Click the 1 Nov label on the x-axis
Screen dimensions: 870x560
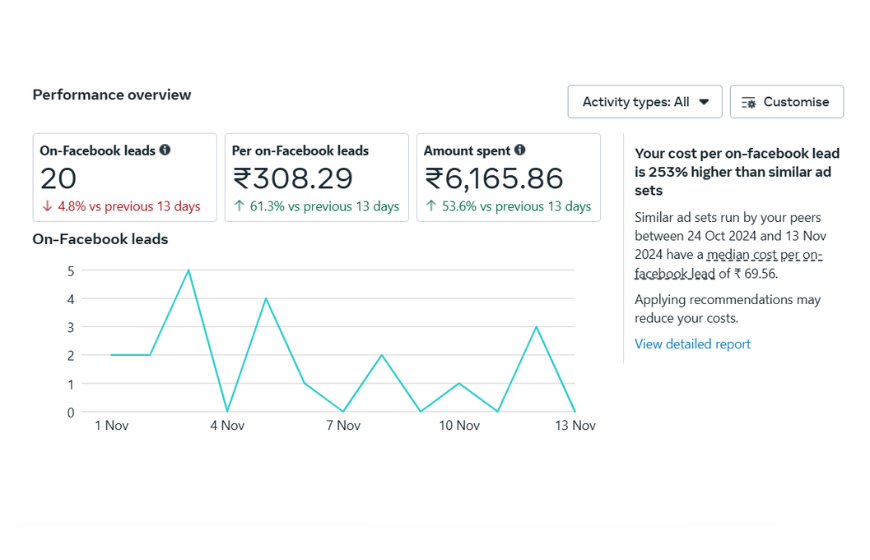coord(111,426)
